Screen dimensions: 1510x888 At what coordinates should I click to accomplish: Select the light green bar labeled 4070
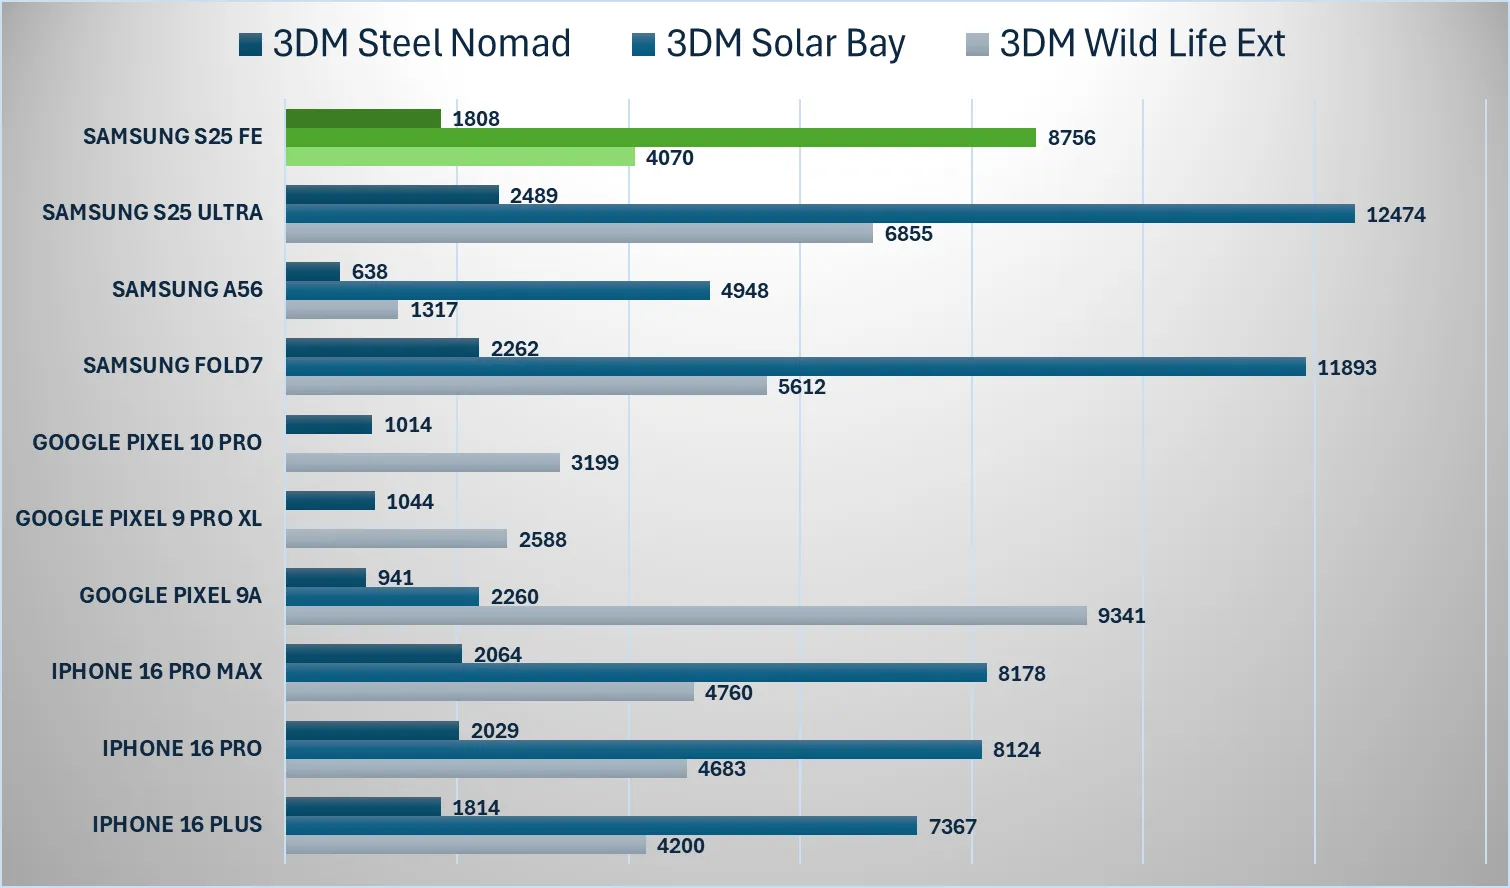pos(460,157)
